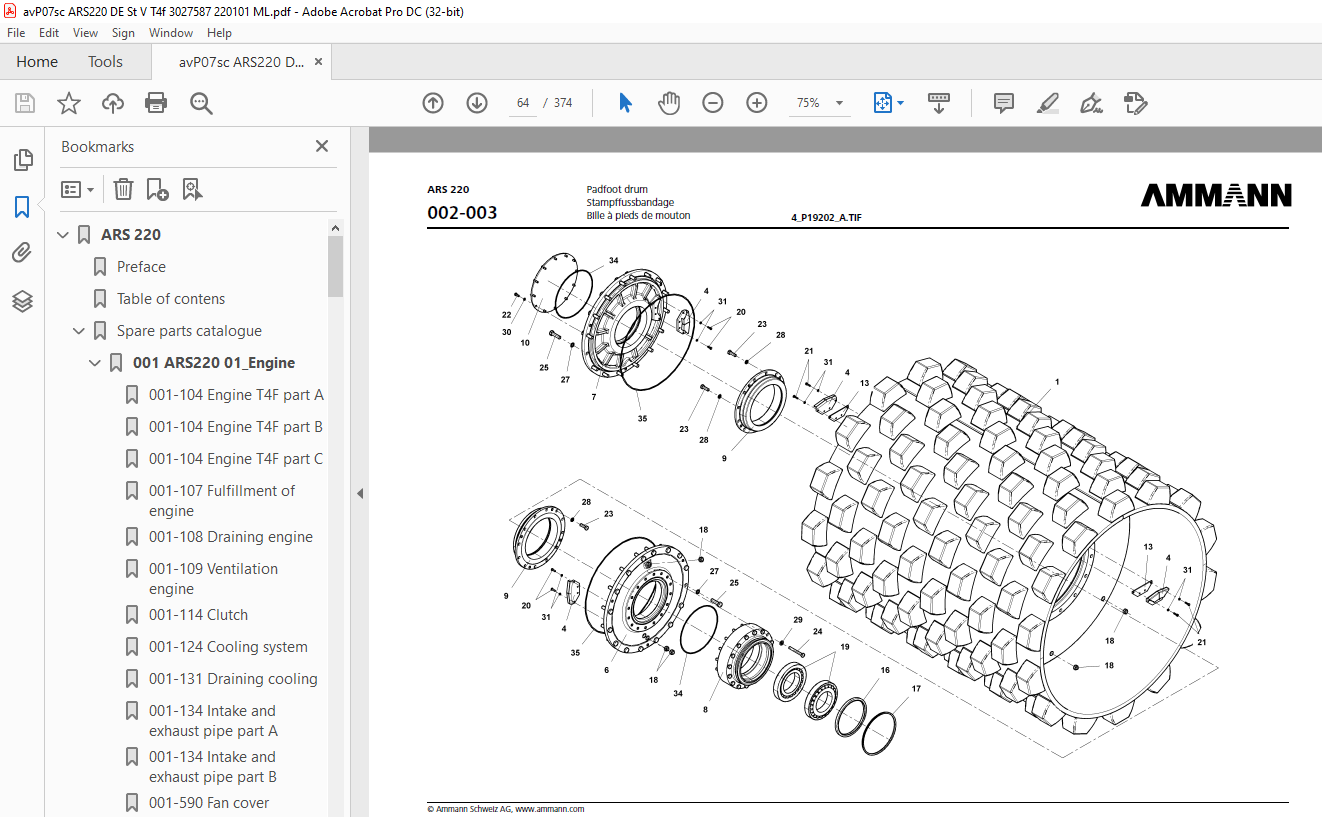Viewport: 1322px width, 817px height.
Task: Click the page number field showing 64
Action: pos(523,103)
